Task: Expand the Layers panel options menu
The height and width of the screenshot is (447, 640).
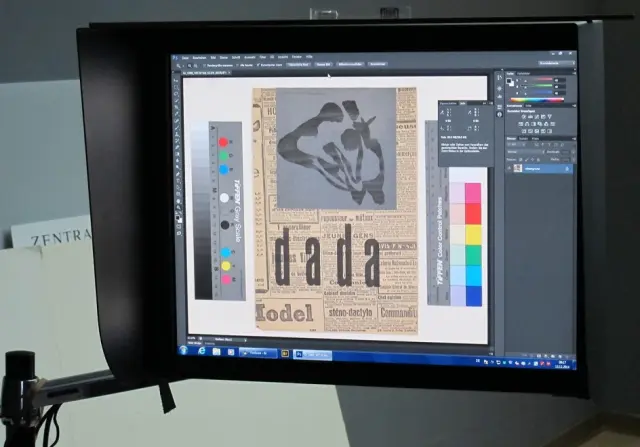Action: pyautogui.click(x=574, y=138)
